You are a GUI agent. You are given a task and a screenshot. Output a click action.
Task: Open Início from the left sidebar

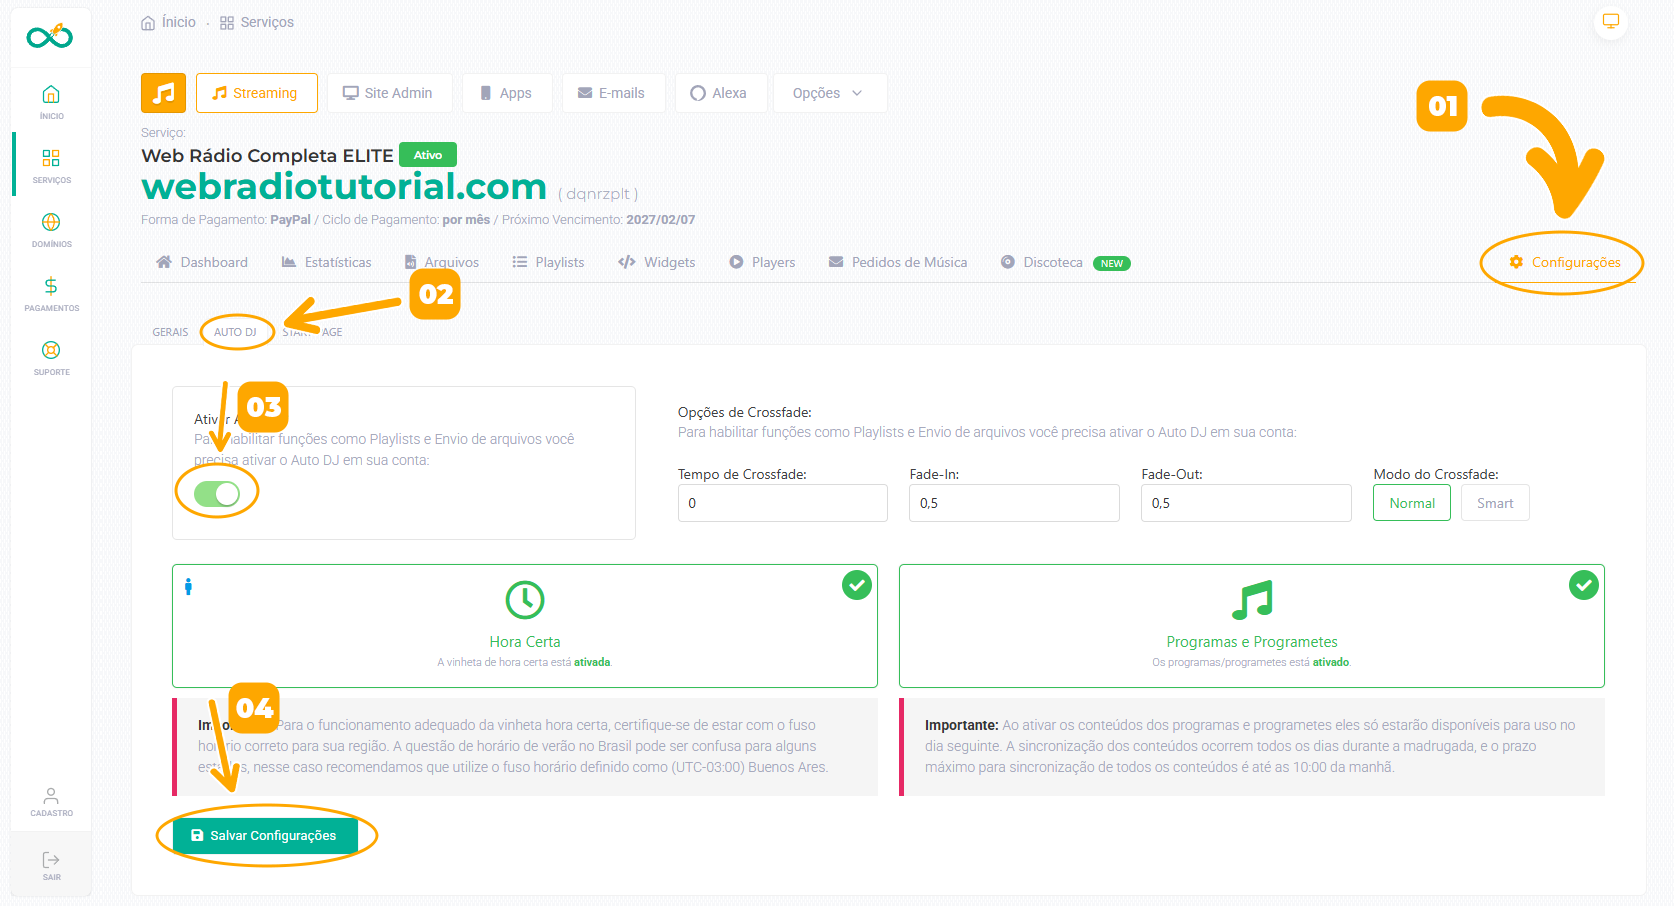pos(51,101)
